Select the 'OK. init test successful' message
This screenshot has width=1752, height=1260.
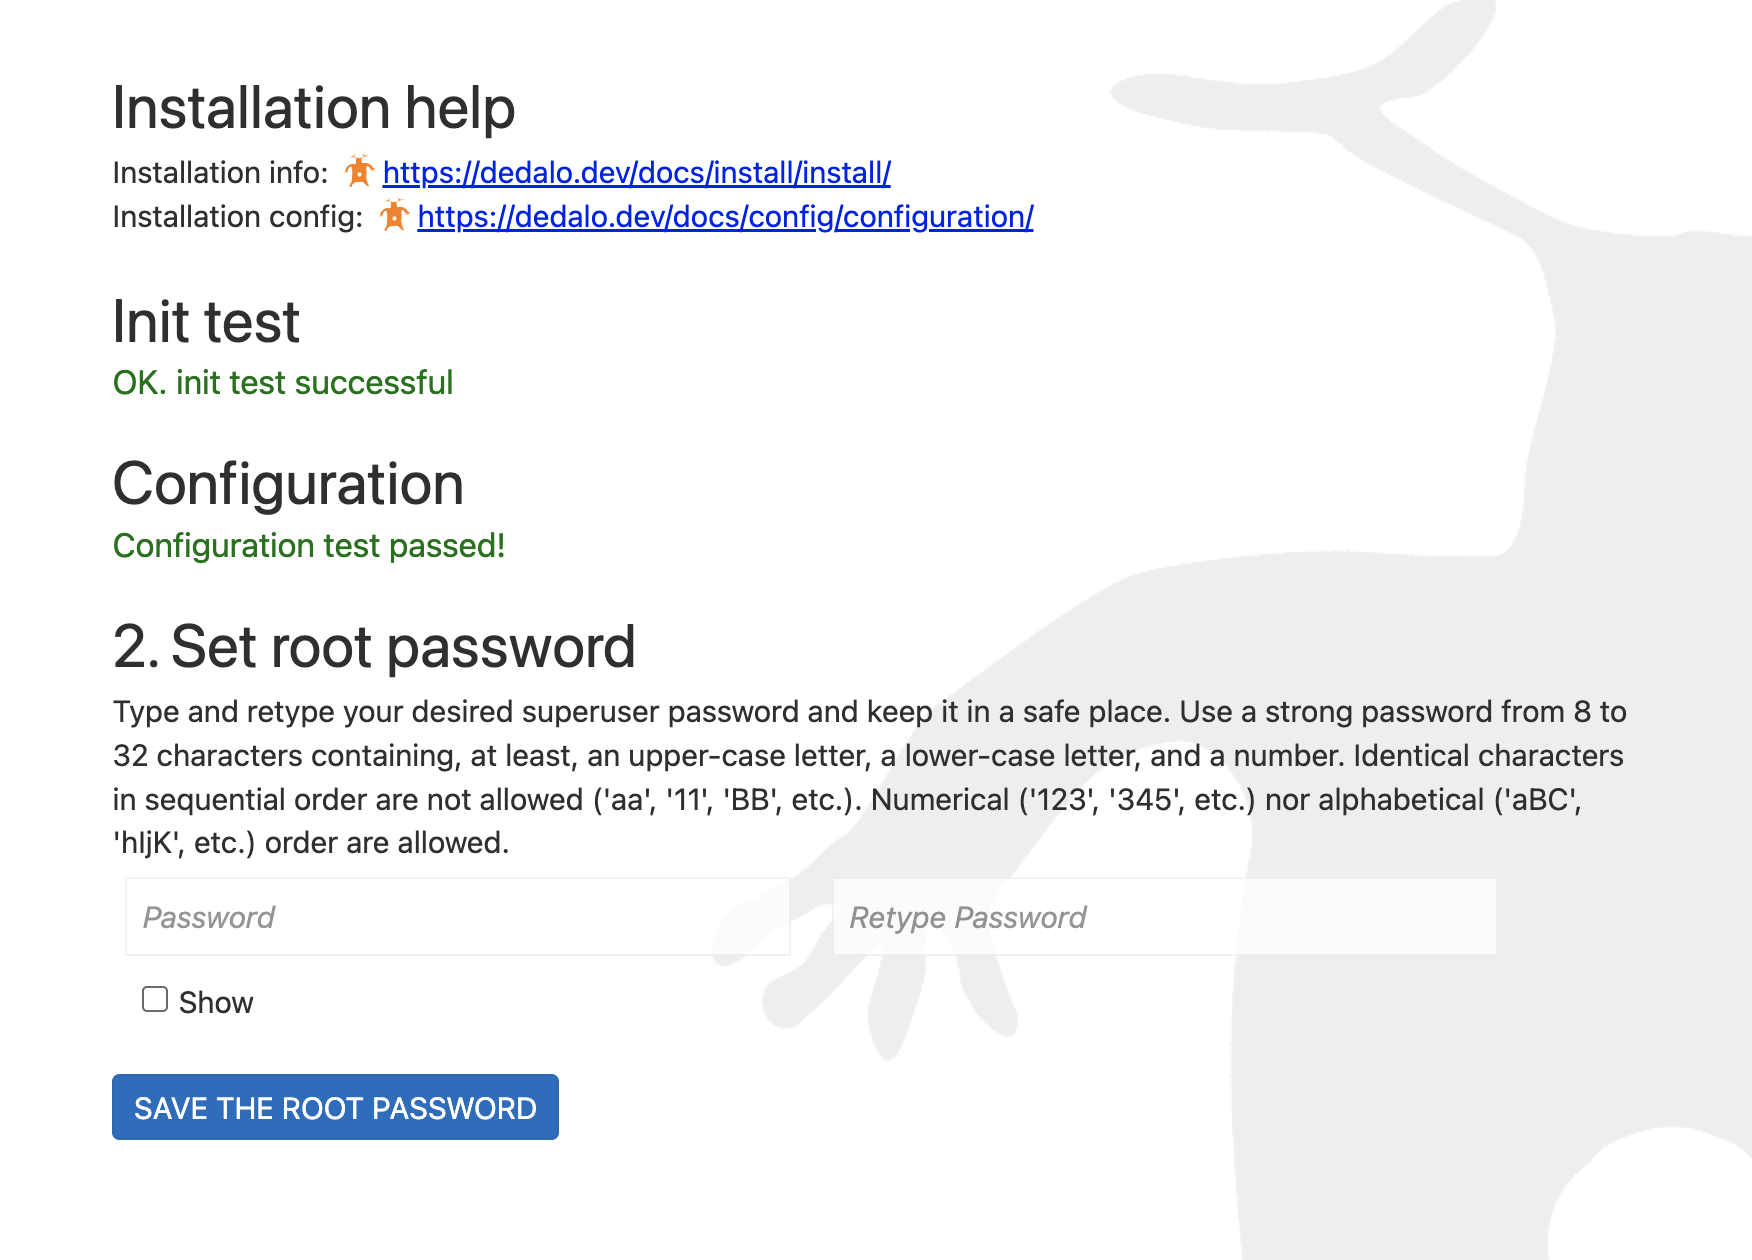[x=283, y=383]
